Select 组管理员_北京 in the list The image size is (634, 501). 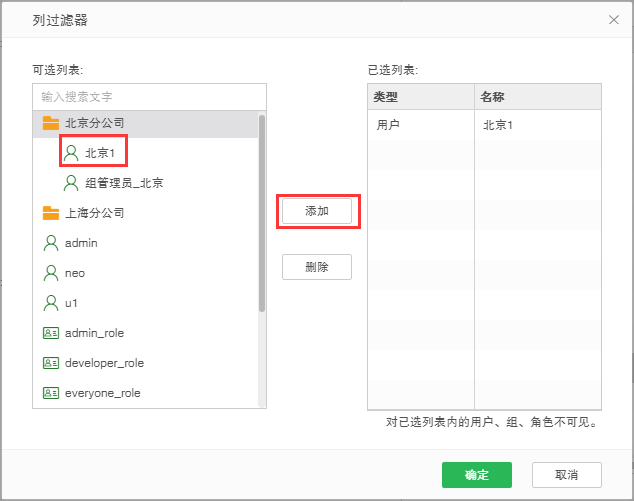(x=124, y=183)
